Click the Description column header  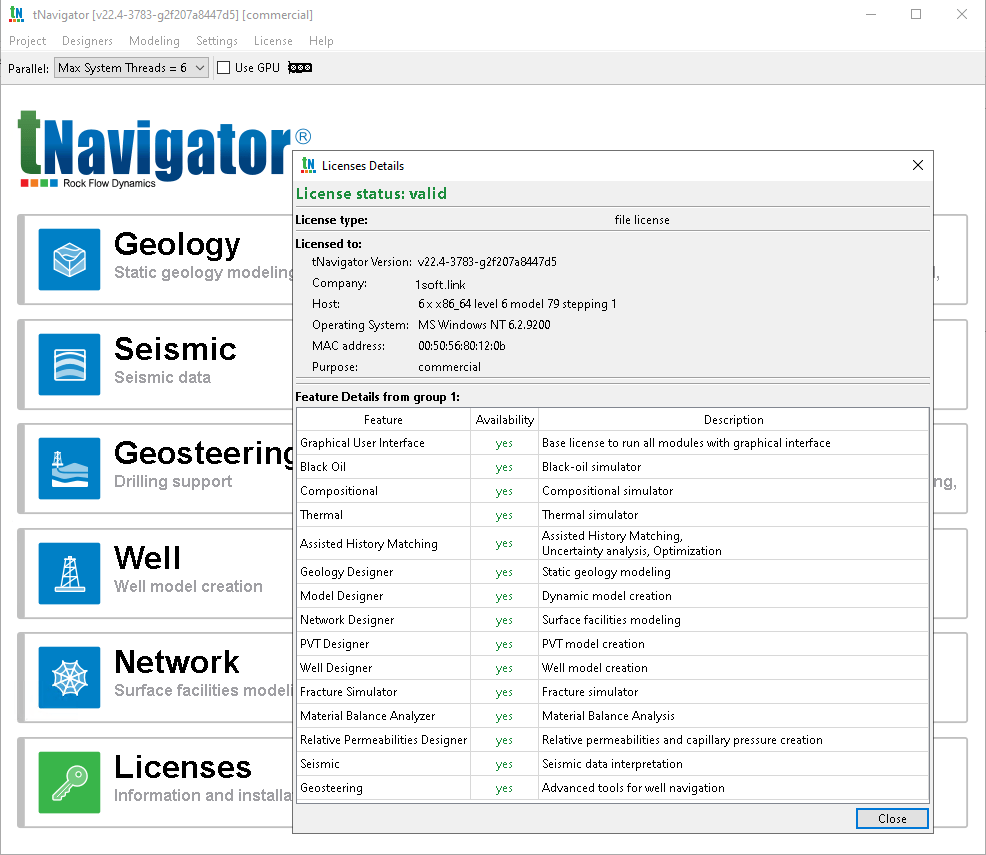pyautogui.click(x=733, y=419)
